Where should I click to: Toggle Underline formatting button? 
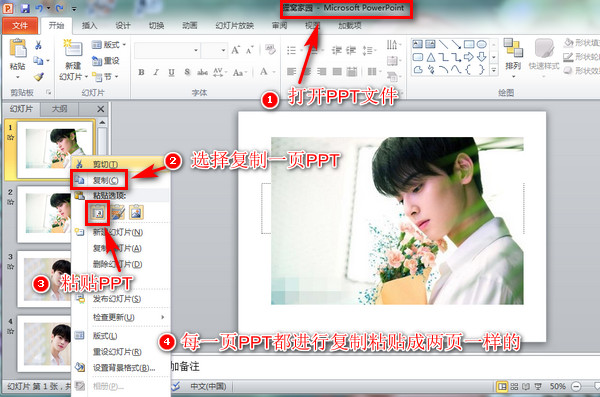[x=171, y=72]
